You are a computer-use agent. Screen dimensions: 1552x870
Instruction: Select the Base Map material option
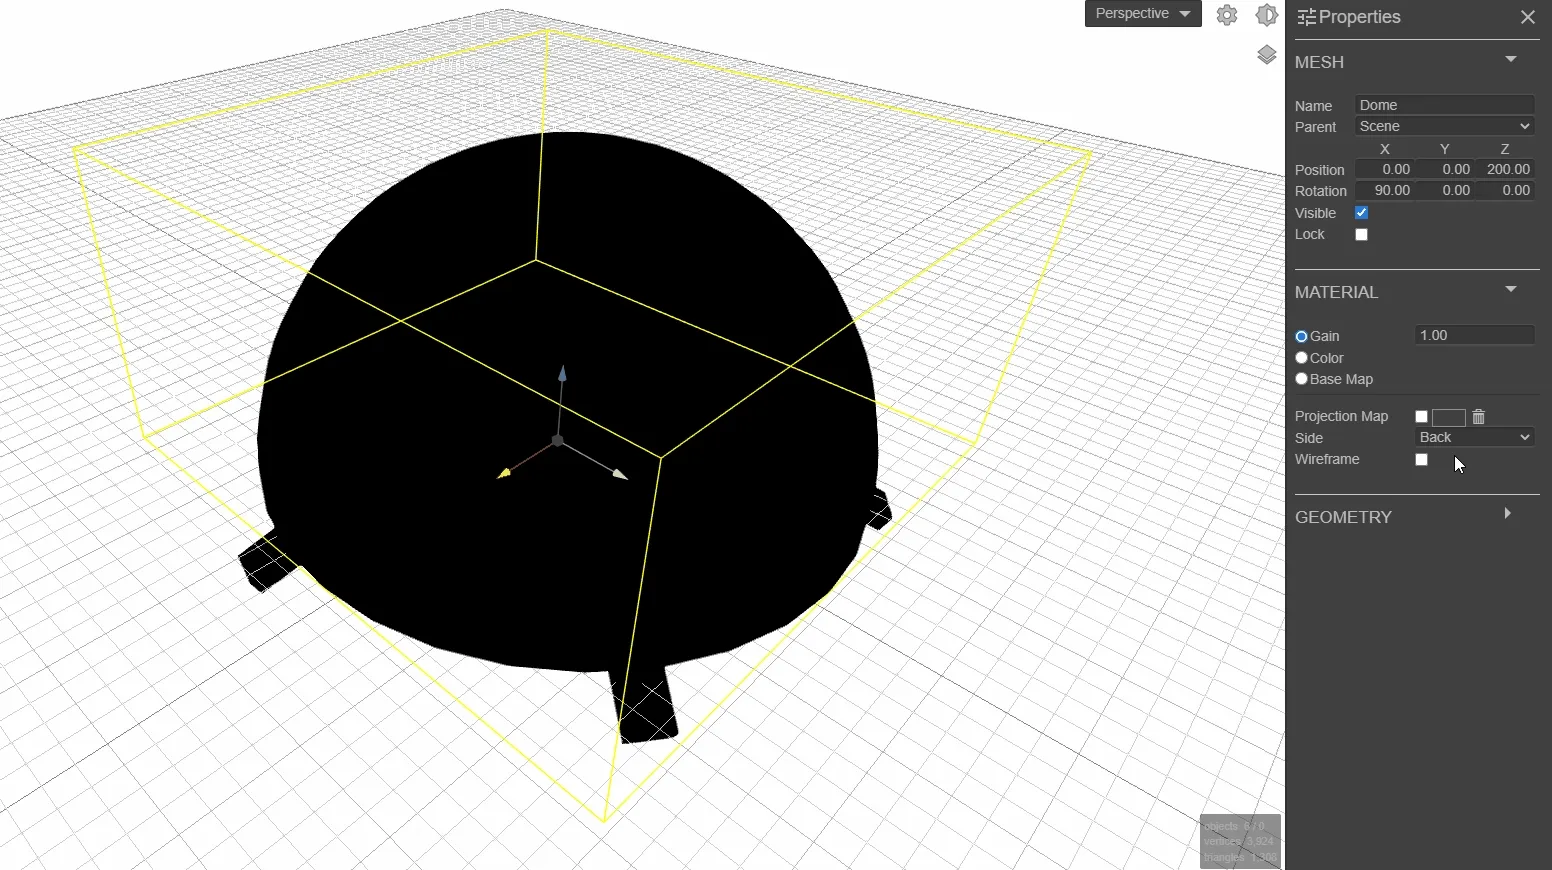[x=1301, y=379]
